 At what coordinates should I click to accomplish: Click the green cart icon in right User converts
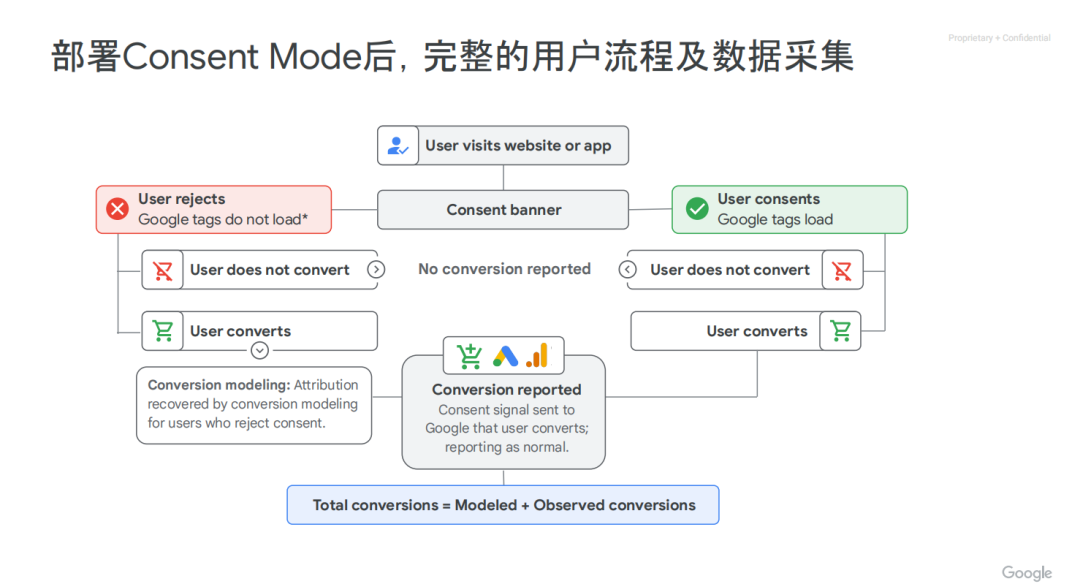pyautogui.click(x=840, y=331)
